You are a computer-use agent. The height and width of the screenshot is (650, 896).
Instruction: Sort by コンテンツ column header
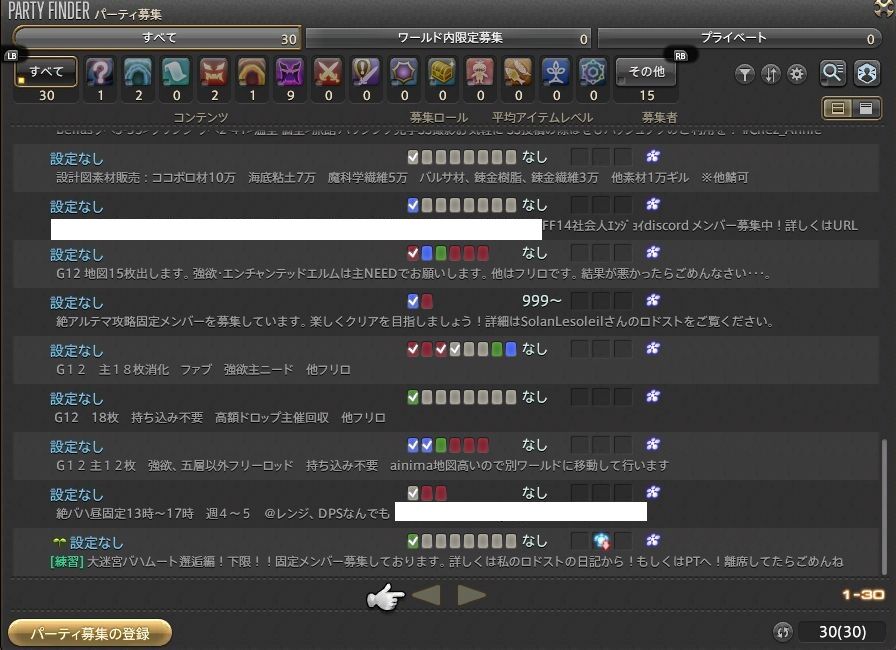200,117
